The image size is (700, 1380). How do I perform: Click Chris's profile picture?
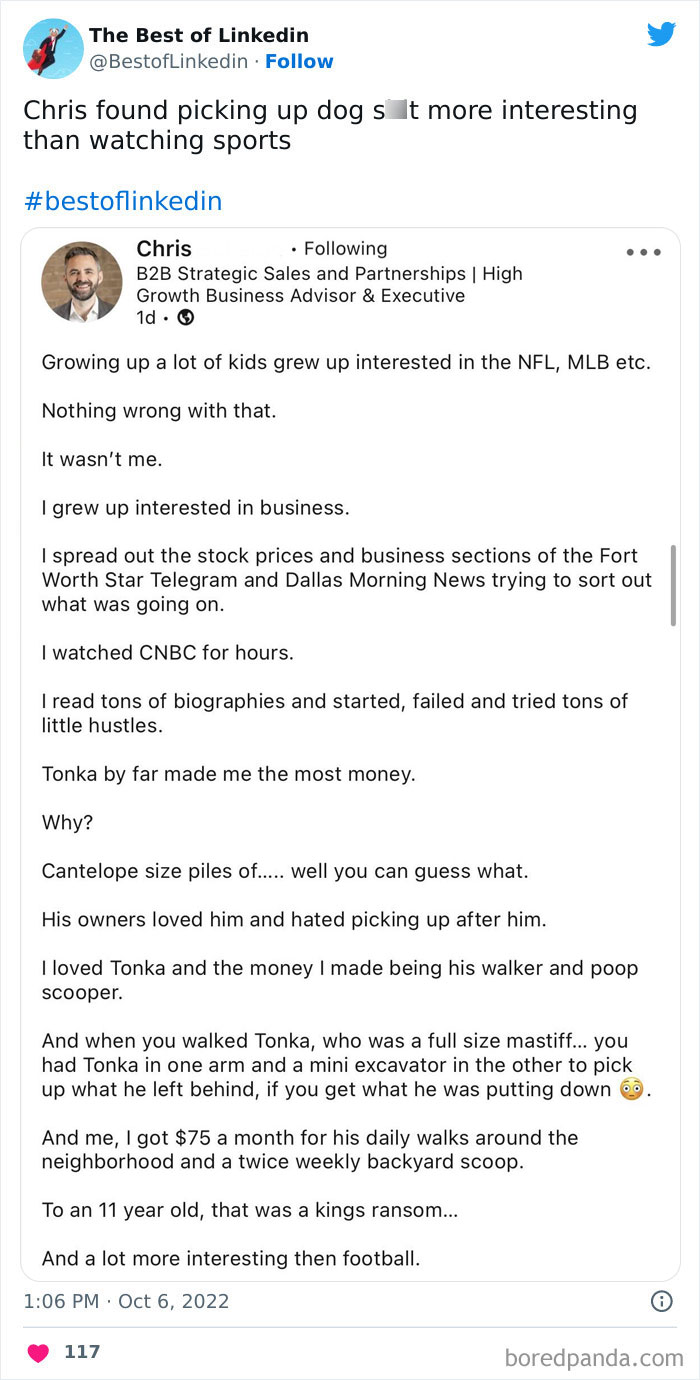81,281
